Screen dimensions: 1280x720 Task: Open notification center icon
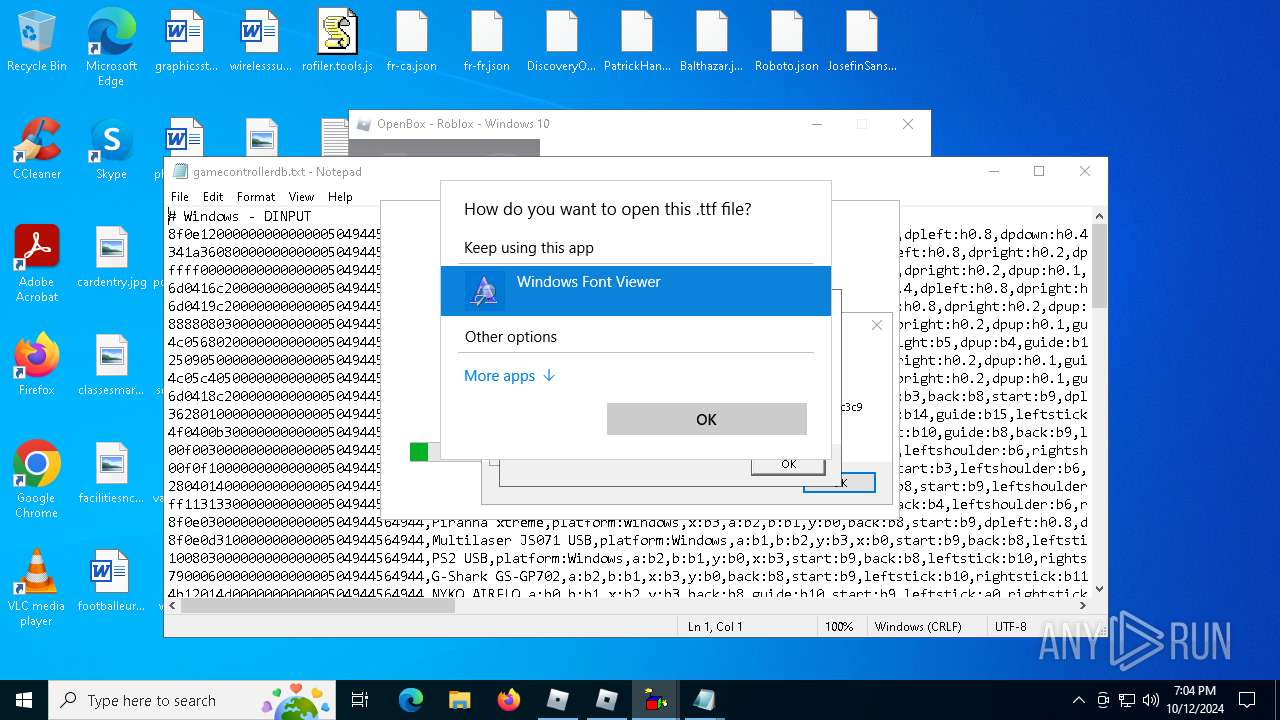[x=1247, y=700]
